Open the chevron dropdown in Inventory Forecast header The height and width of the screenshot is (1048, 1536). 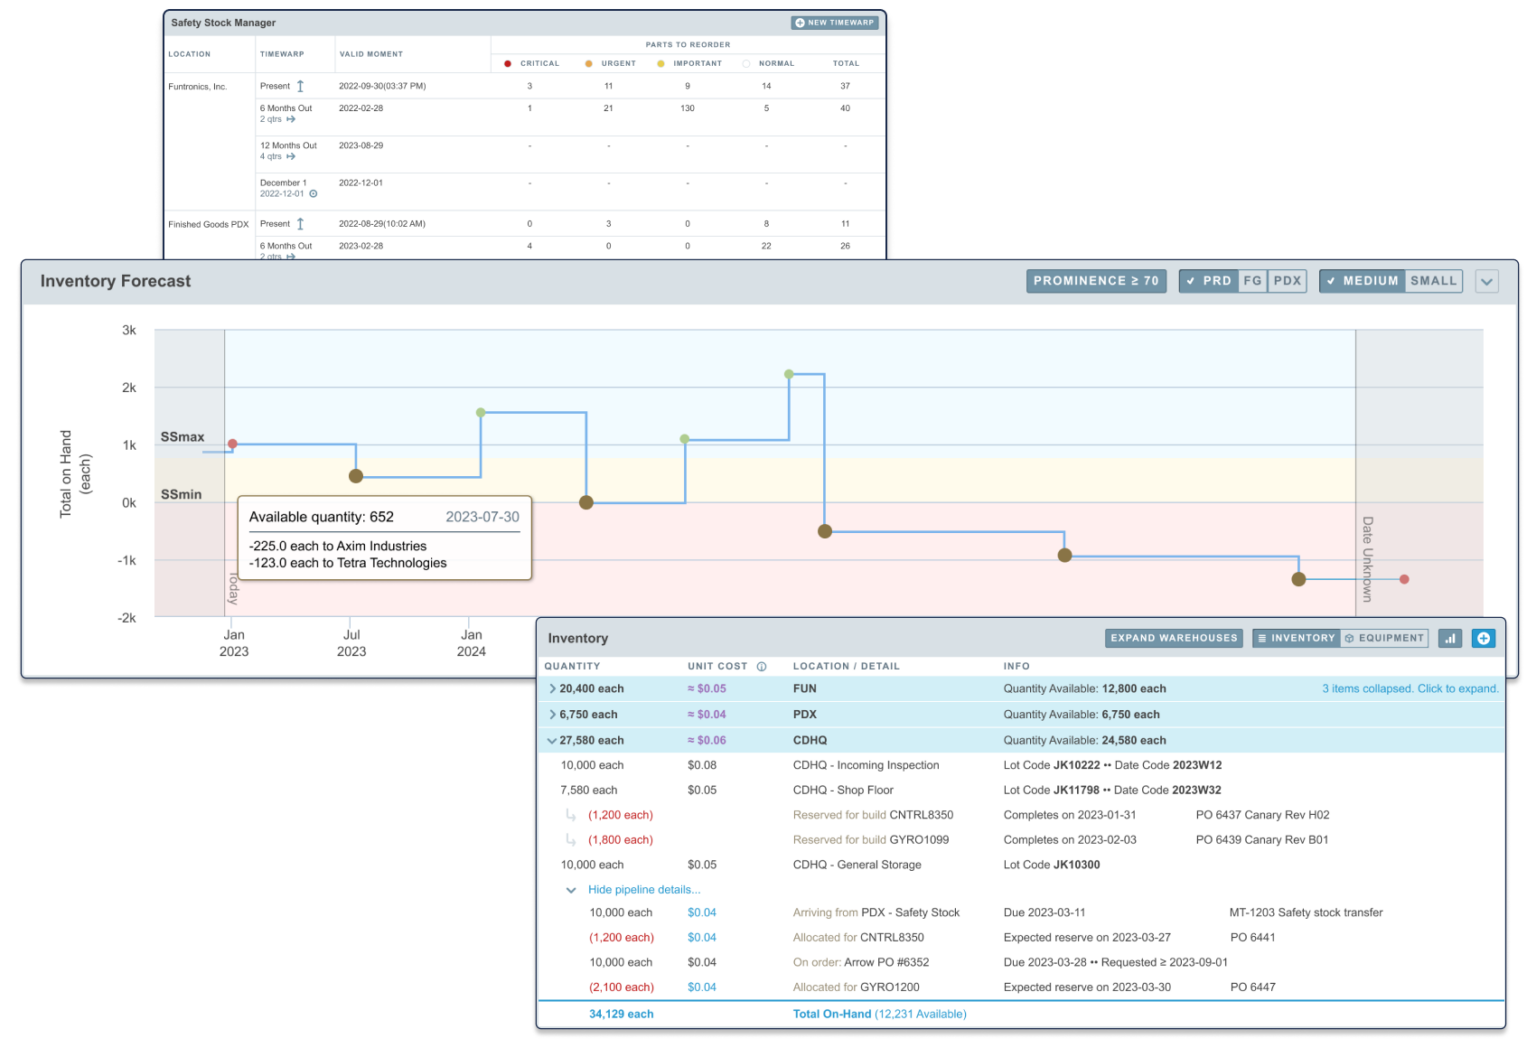pos(1487,281)
